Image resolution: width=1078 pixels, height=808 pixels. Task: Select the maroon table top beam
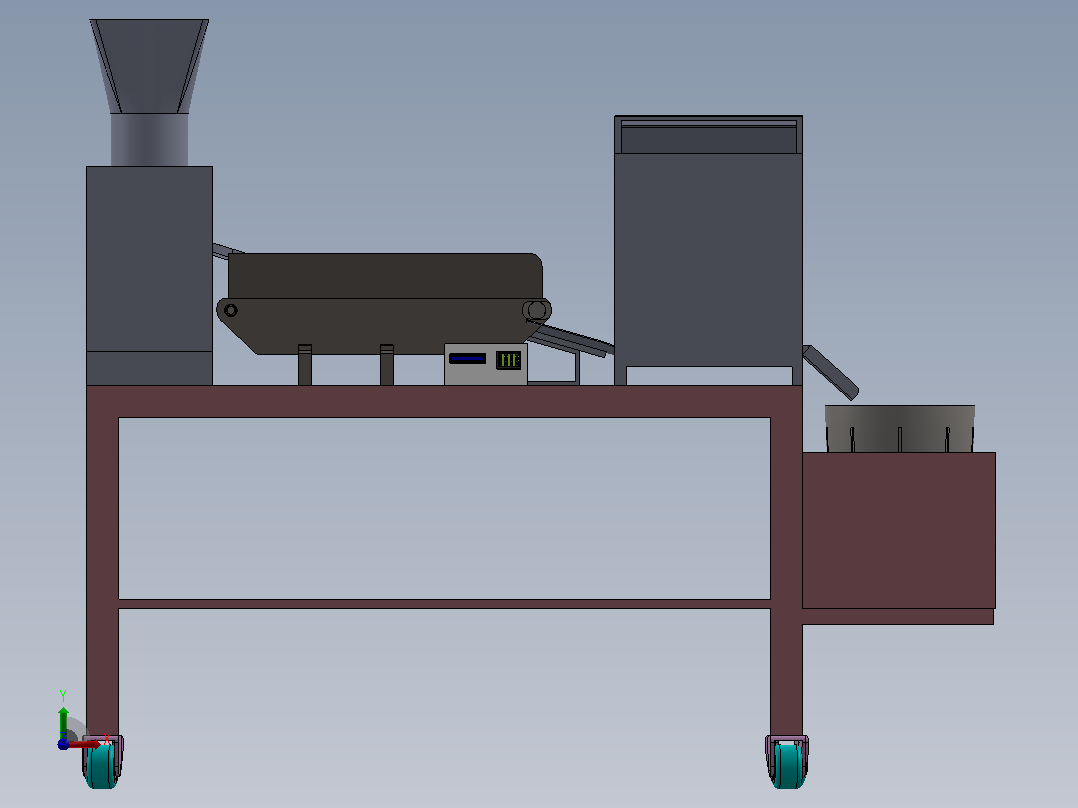coord(444,401)
